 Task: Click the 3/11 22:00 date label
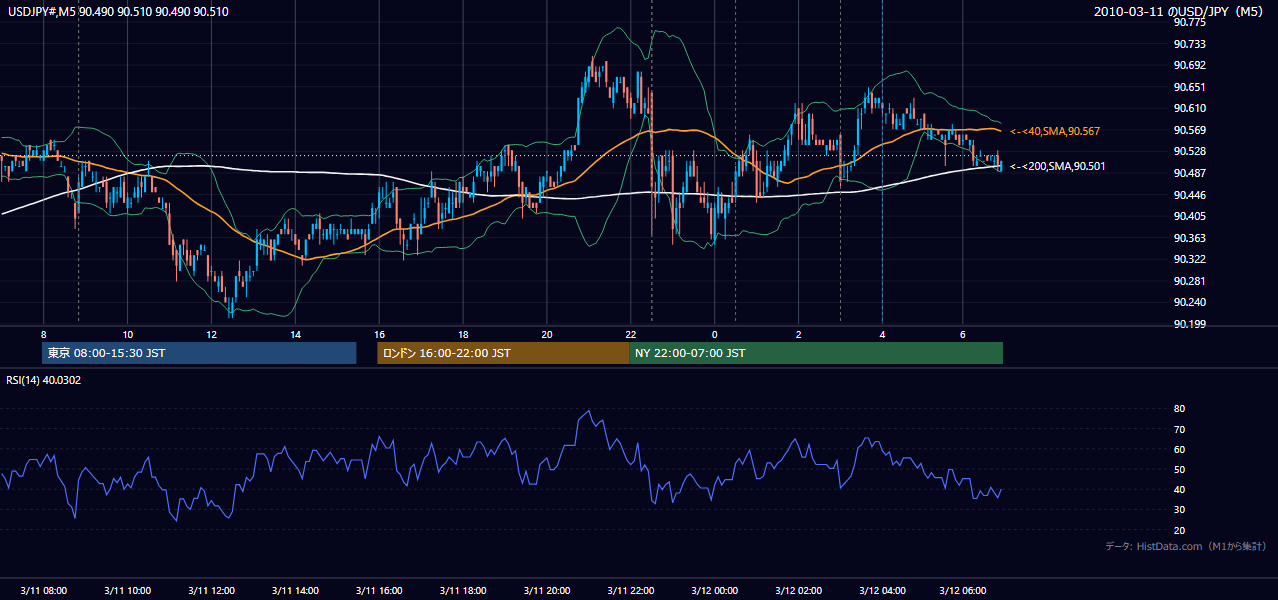click(631, 591)
